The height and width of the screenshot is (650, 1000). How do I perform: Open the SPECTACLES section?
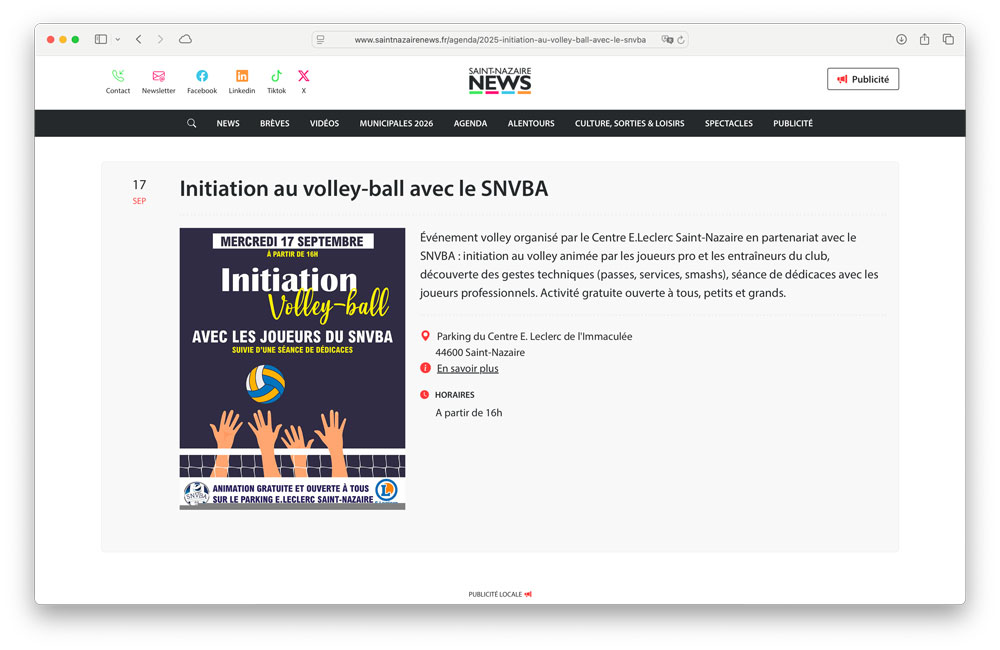728,123
